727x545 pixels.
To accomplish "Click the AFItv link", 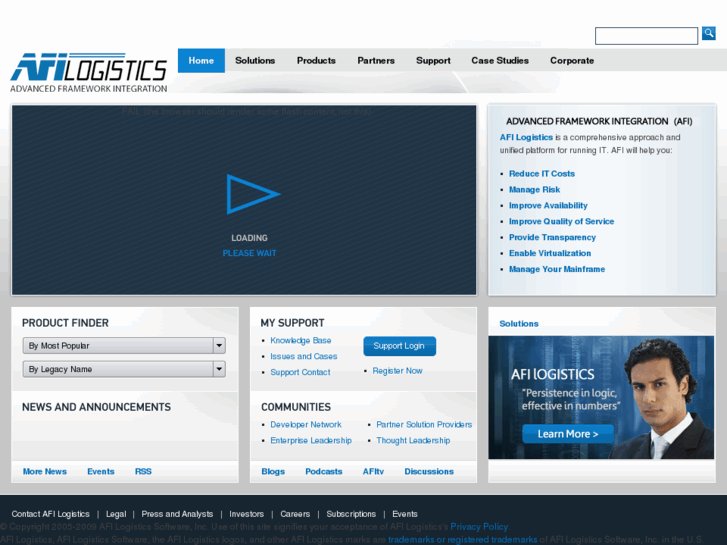I will [x=373, y=471].
